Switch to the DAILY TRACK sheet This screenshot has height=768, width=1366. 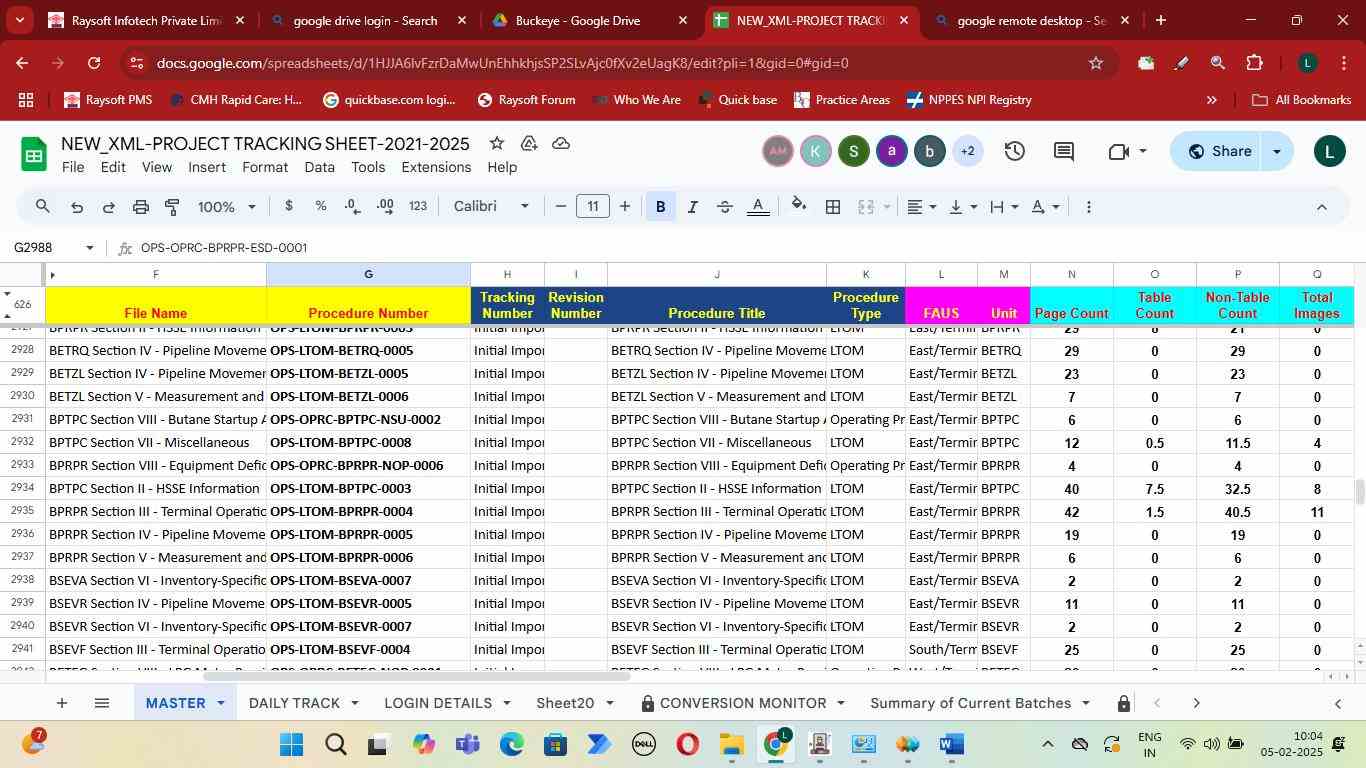click(x=294, y=703)
